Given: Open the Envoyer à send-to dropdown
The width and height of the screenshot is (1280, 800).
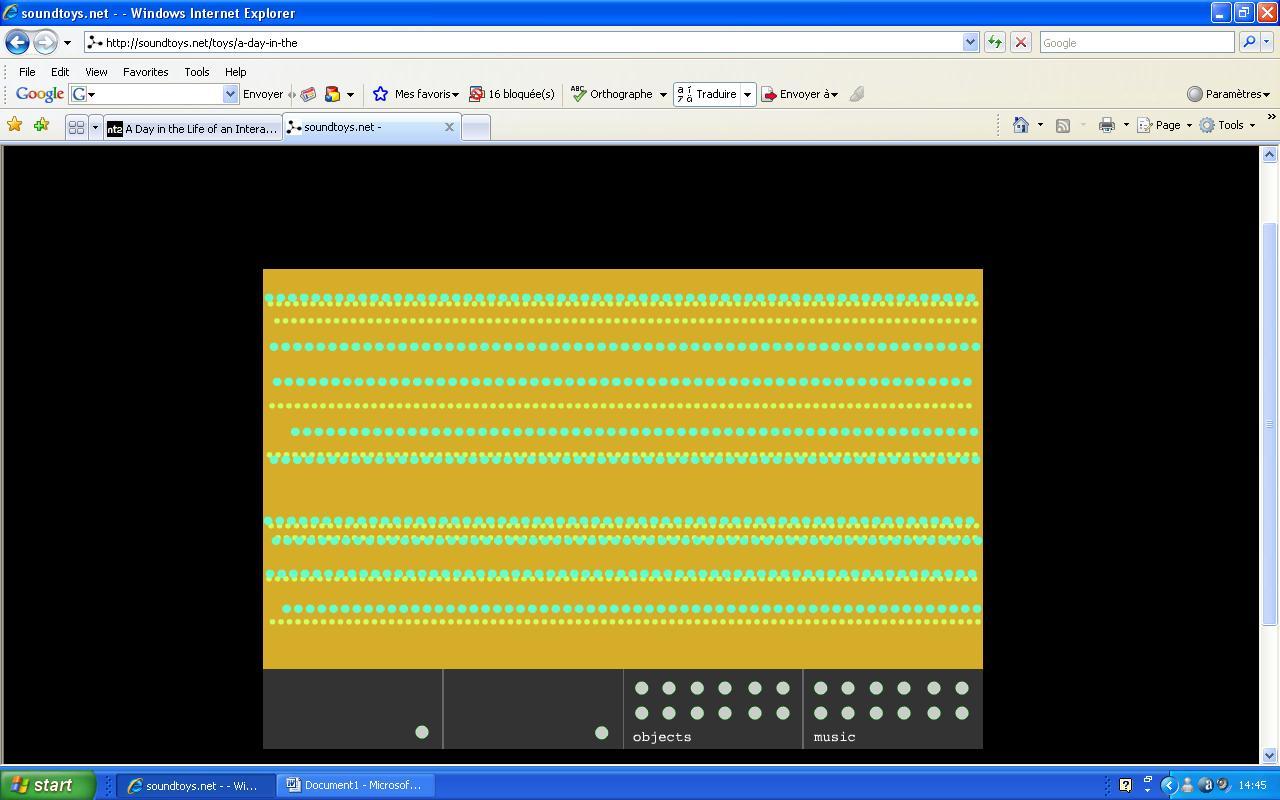Looking at the screenshot, I should coord(800,94).
